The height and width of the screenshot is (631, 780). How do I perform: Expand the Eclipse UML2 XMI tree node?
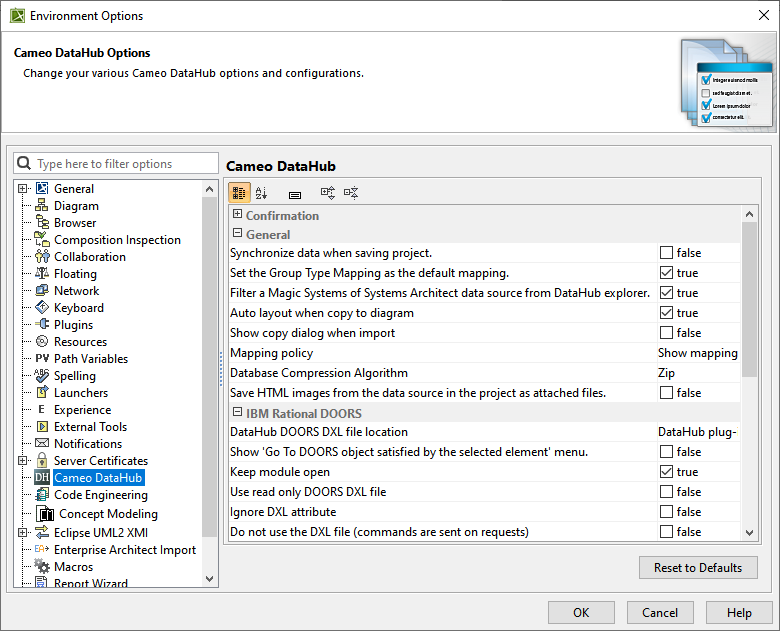(22, 532)
